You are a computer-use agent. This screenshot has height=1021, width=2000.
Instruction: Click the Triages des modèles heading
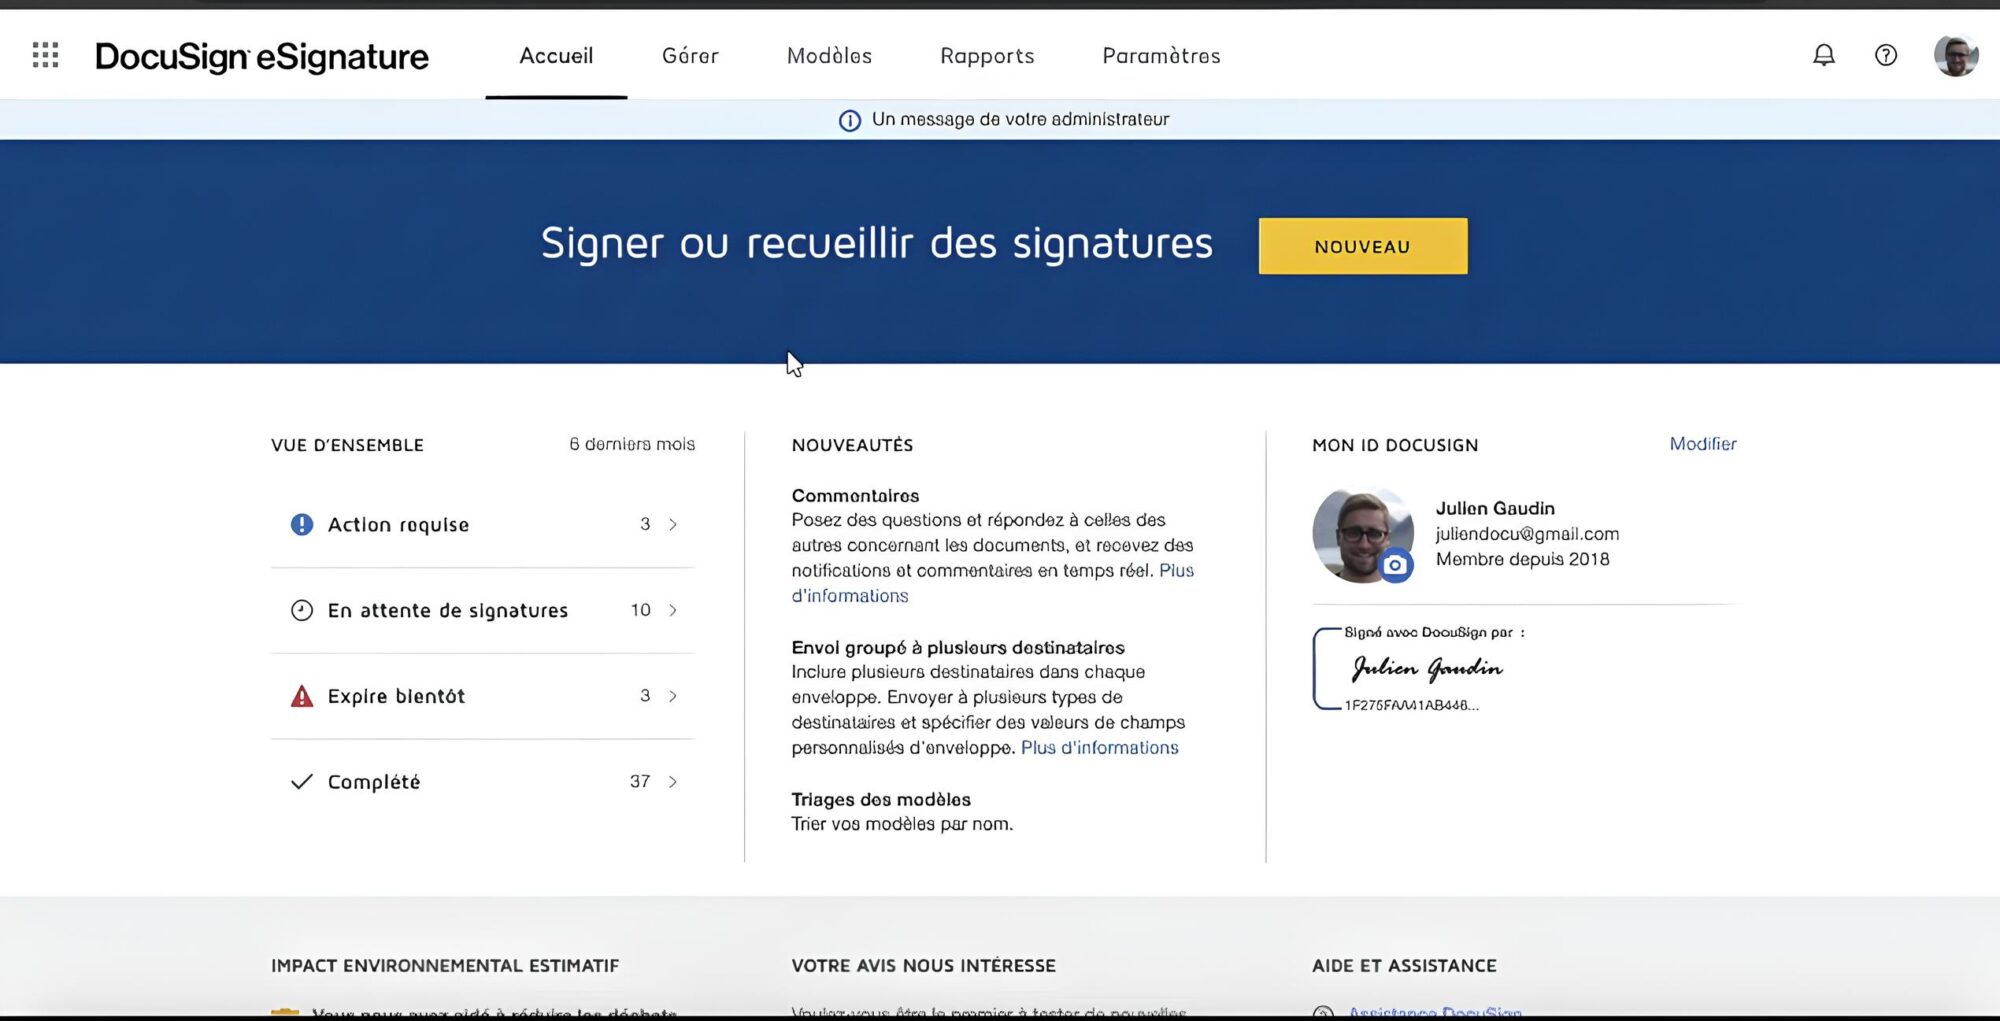click(881, 800)
